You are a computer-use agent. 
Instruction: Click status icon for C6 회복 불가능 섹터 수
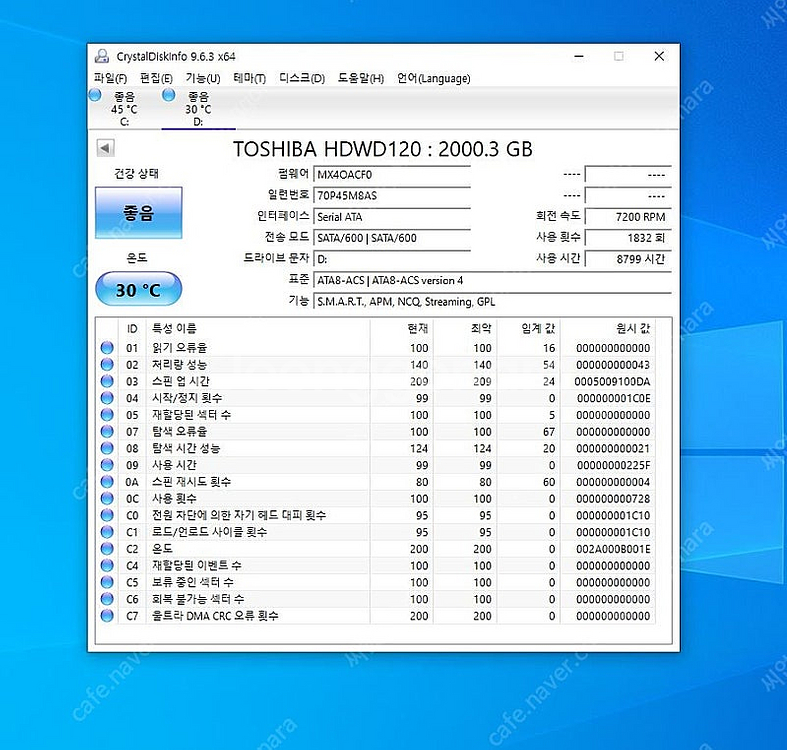click(x=107, y=598)
